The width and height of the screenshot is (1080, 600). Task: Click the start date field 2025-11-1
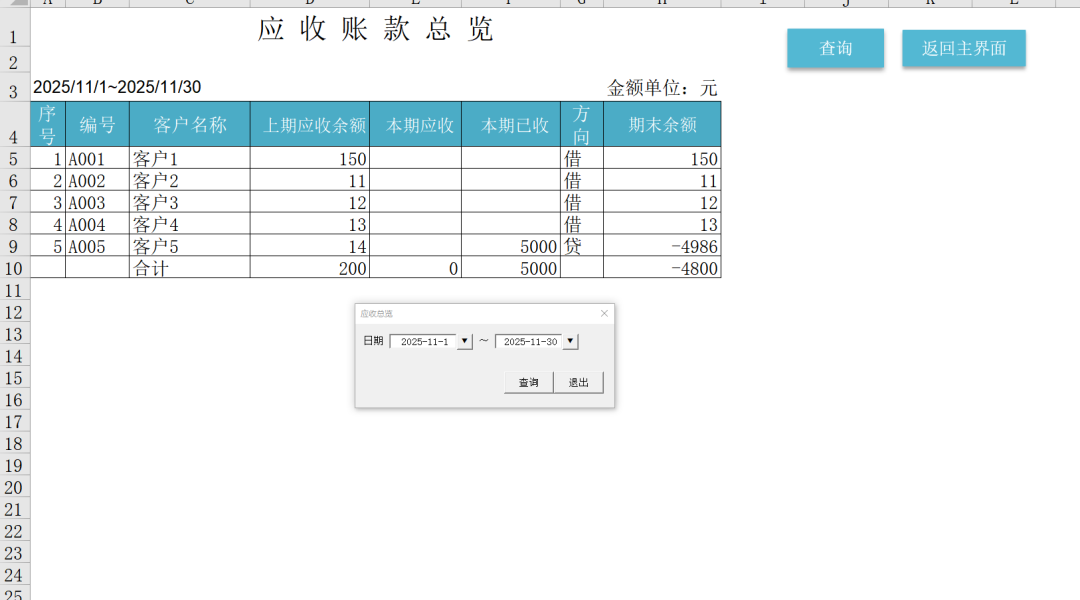424,341
